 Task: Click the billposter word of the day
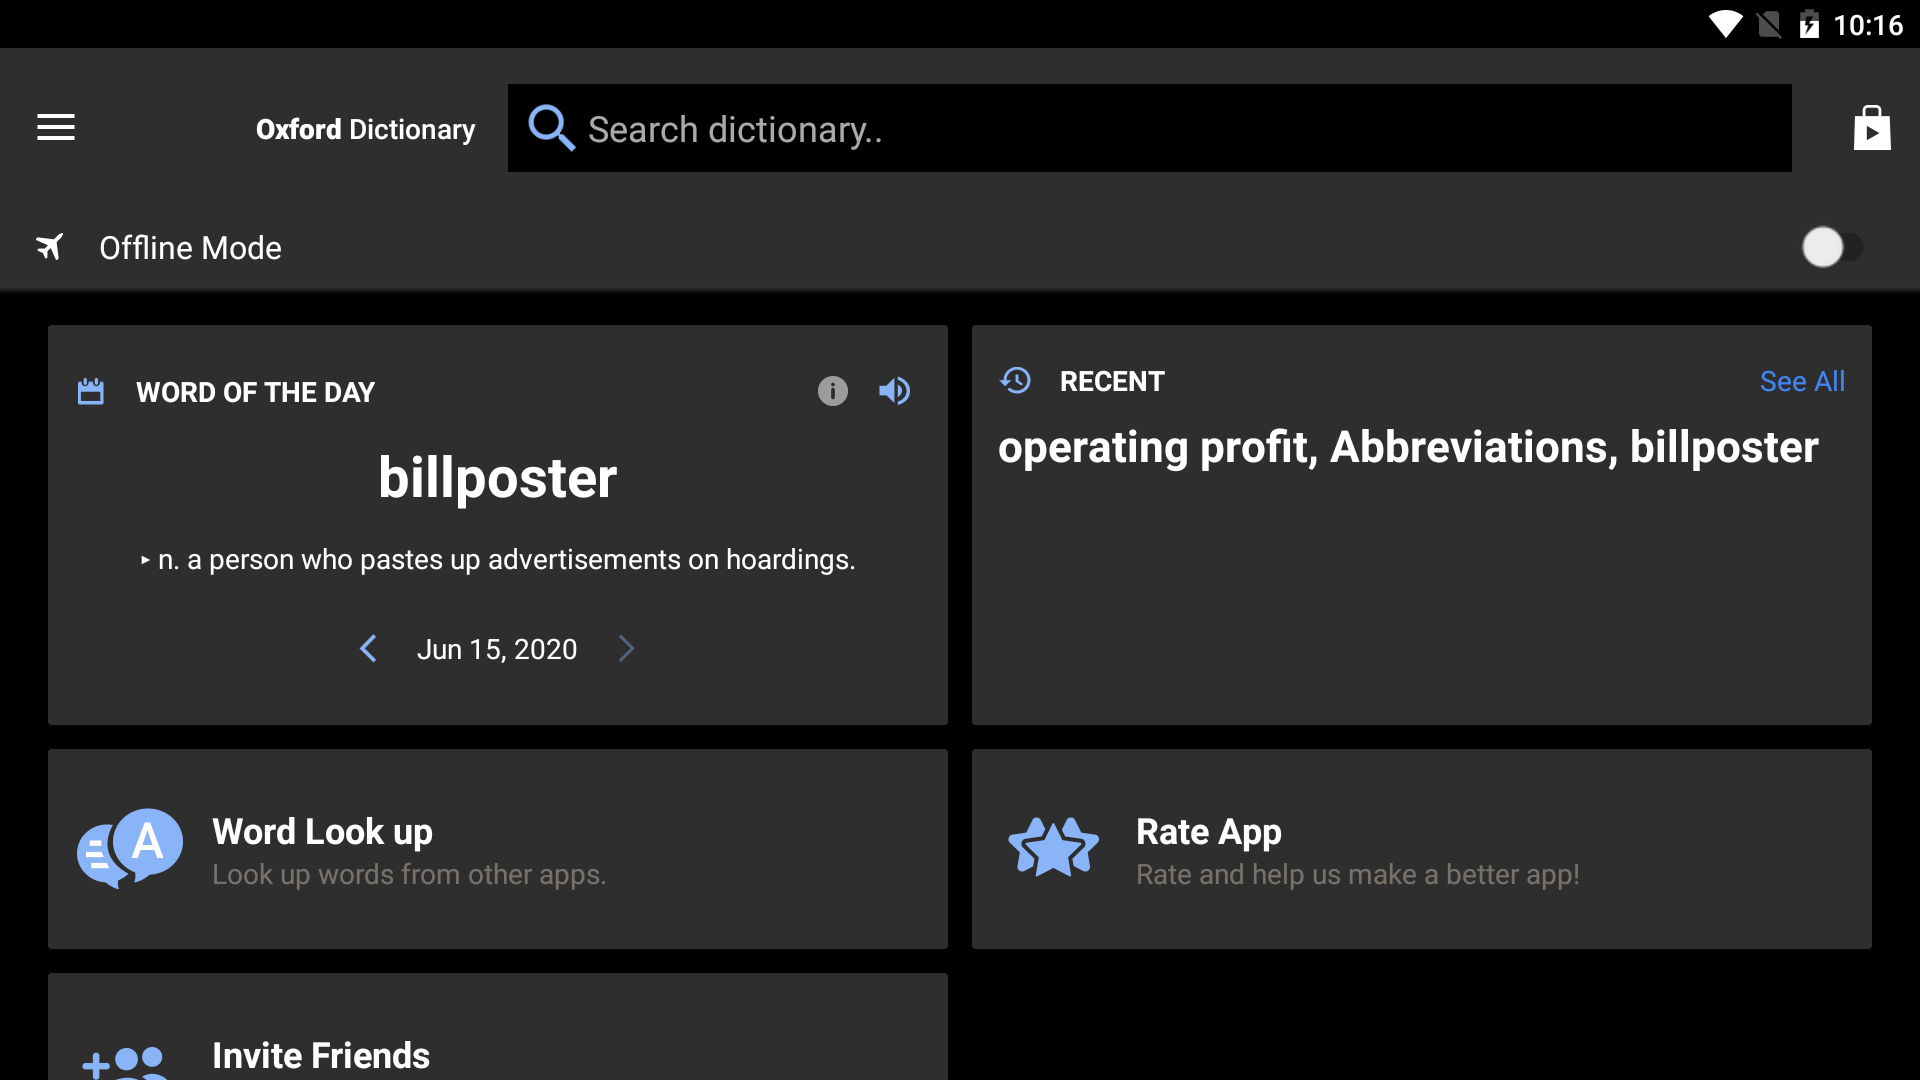pyautogui.click(x=496, y=476)
